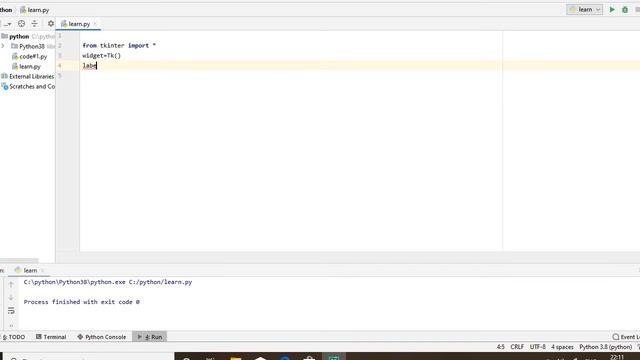Click the collapse all icon in Project panel

point(35,24)
